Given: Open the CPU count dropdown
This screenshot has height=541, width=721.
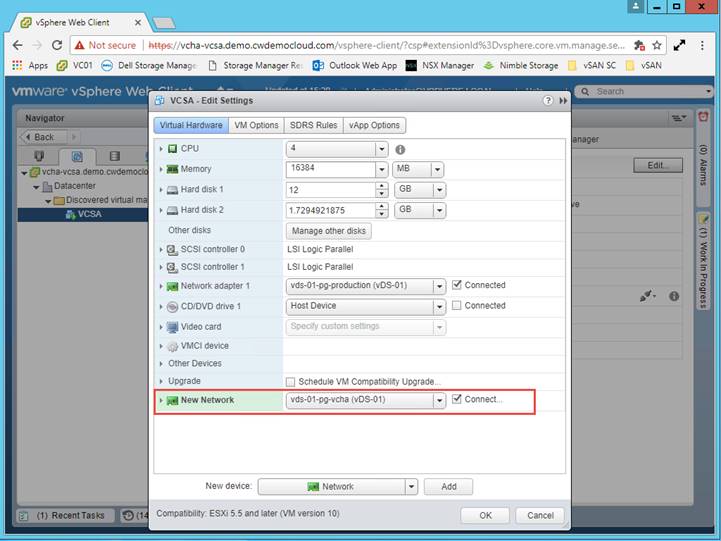Looking at the screenshot, I should [x=381, y=149].
